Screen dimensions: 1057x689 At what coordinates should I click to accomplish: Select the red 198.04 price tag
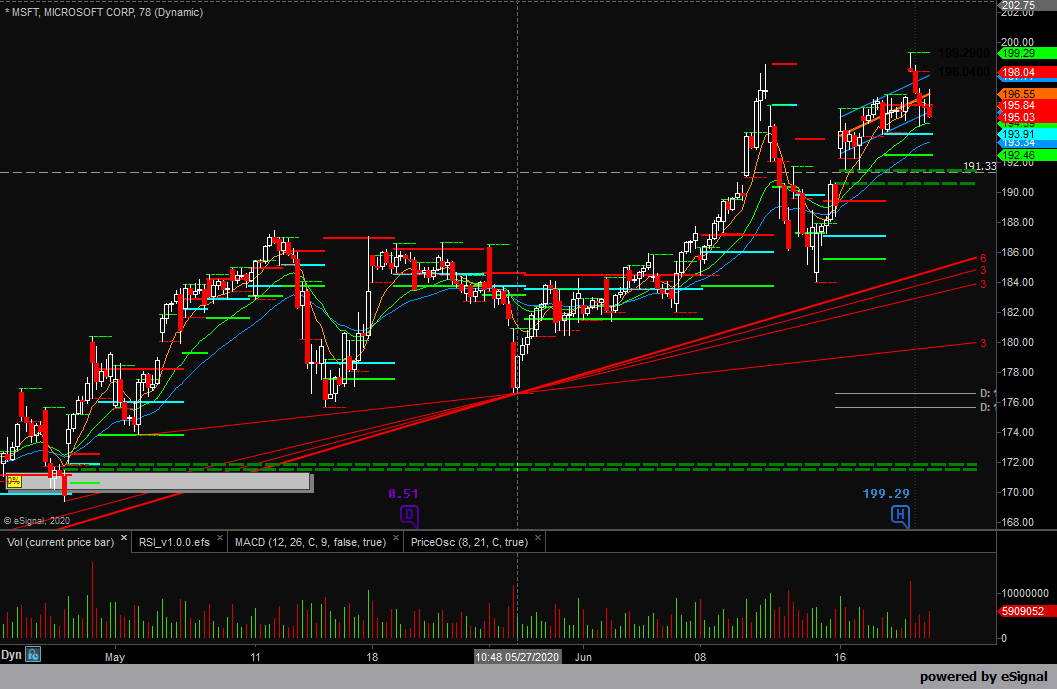(x=1026, y=72)
